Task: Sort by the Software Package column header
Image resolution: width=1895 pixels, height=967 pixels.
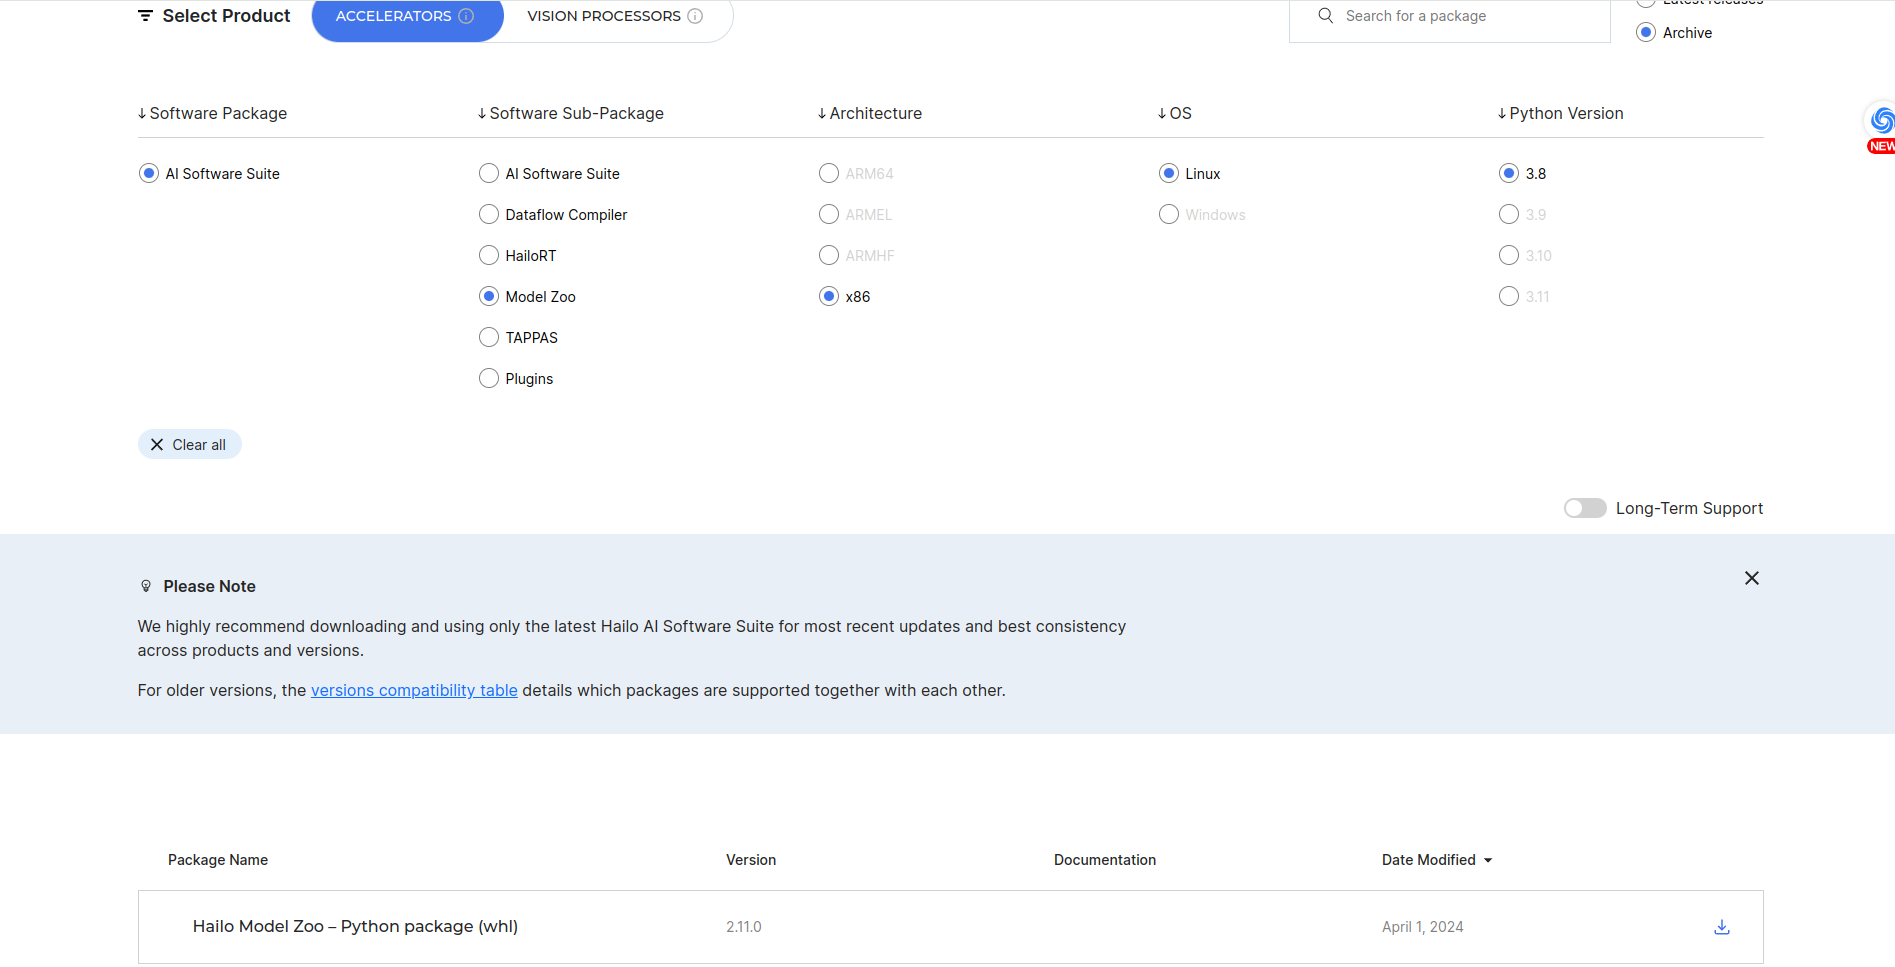Action: (212, 114)
